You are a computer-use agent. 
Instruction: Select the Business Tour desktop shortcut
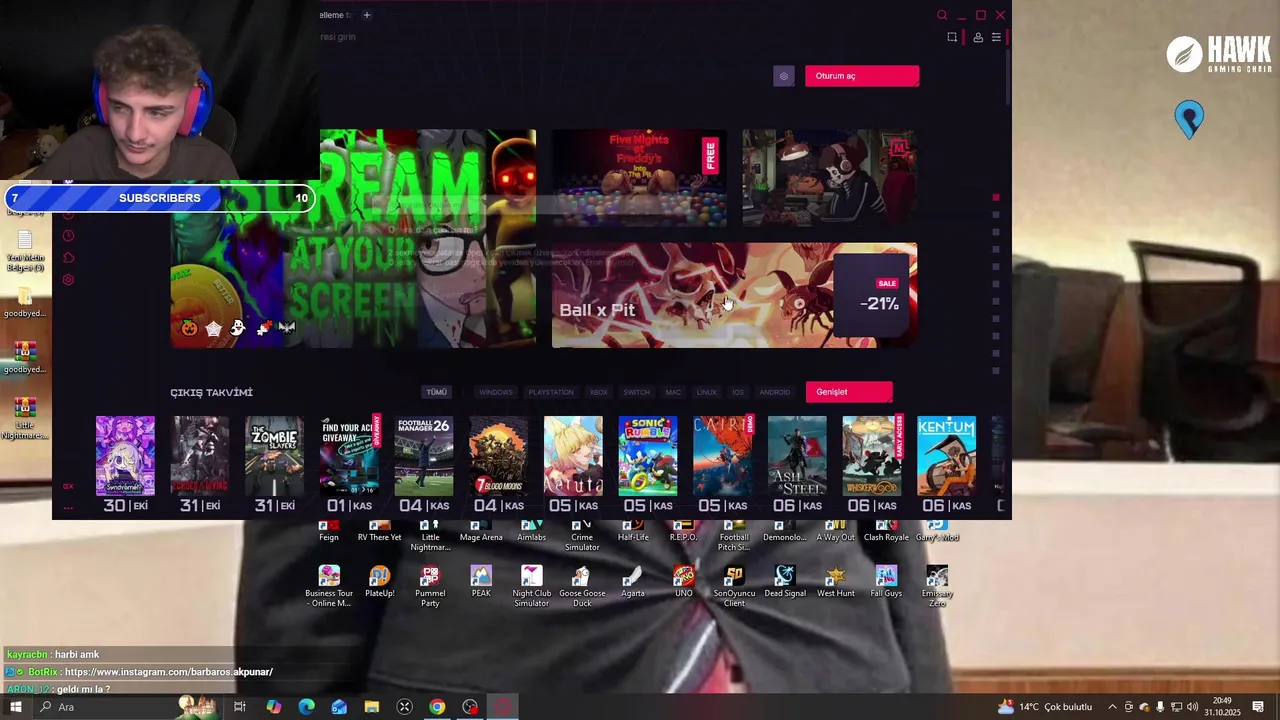coord(329,586)
